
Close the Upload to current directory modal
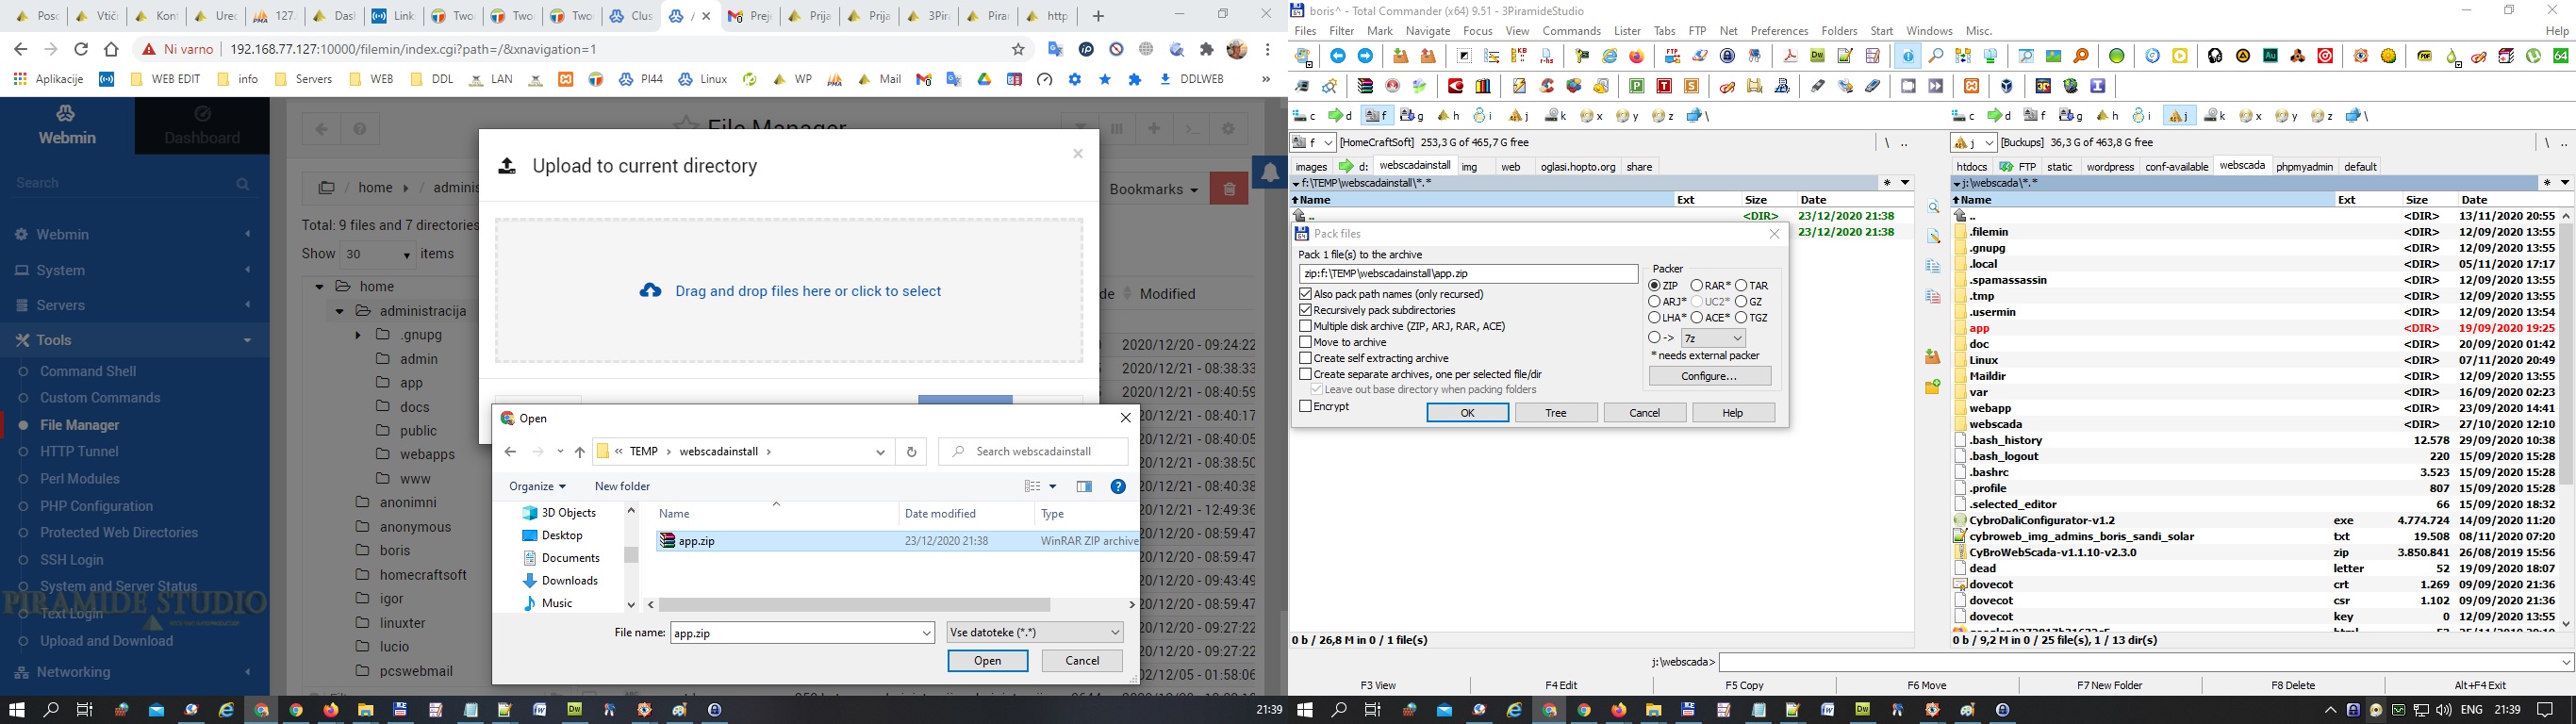[x=1077, y=154]
